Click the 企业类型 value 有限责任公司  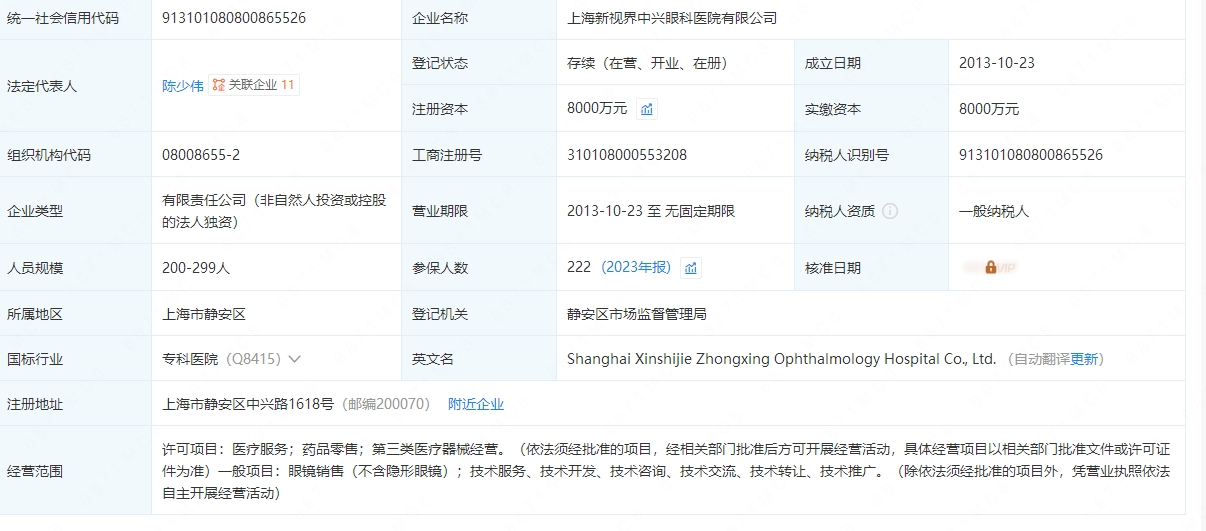(x=274, y=211)
